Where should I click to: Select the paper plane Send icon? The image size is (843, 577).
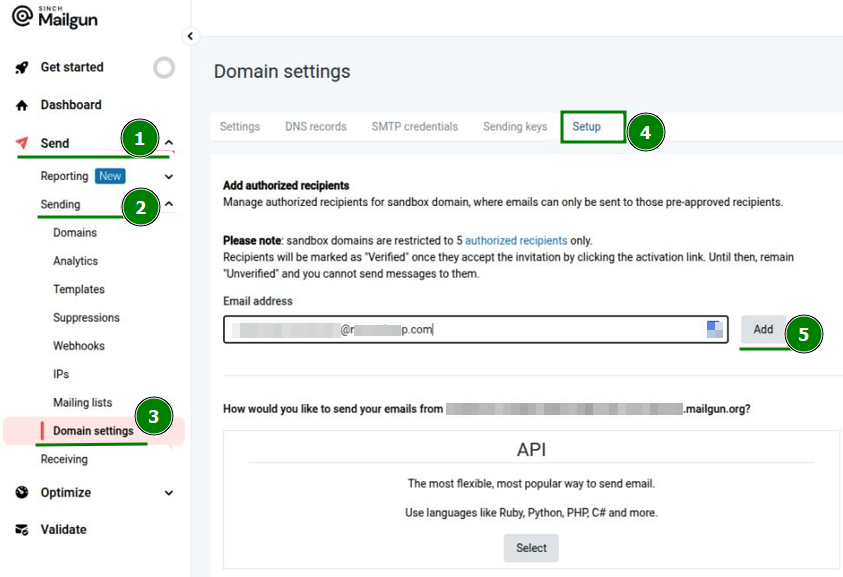[22, 142]
